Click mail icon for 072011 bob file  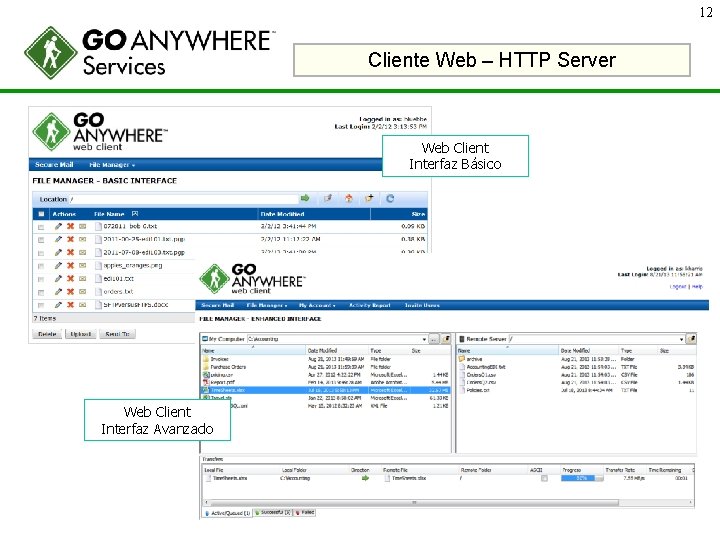click(83, 226)
